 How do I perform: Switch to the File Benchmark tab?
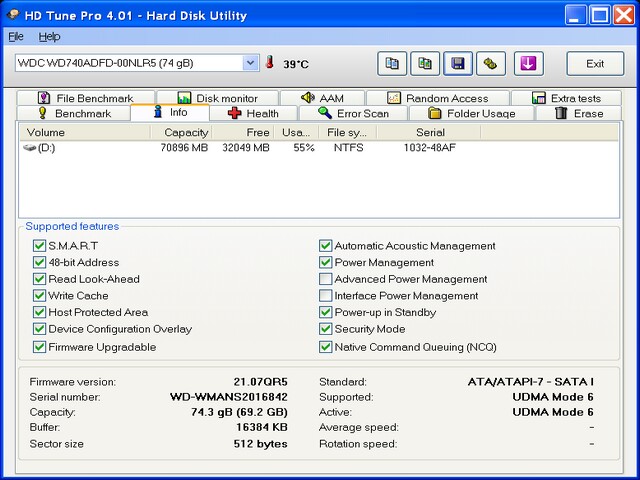click(x=86, y=98)
